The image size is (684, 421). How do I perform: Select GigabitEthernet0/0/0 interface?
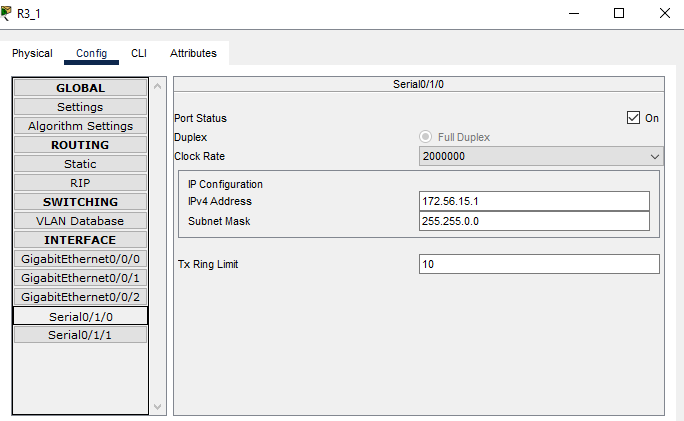pos(80,259)
